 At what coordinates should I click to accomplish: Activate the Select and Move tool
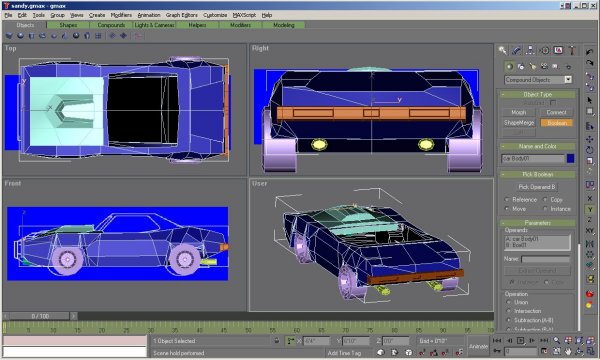click(589, 139)
